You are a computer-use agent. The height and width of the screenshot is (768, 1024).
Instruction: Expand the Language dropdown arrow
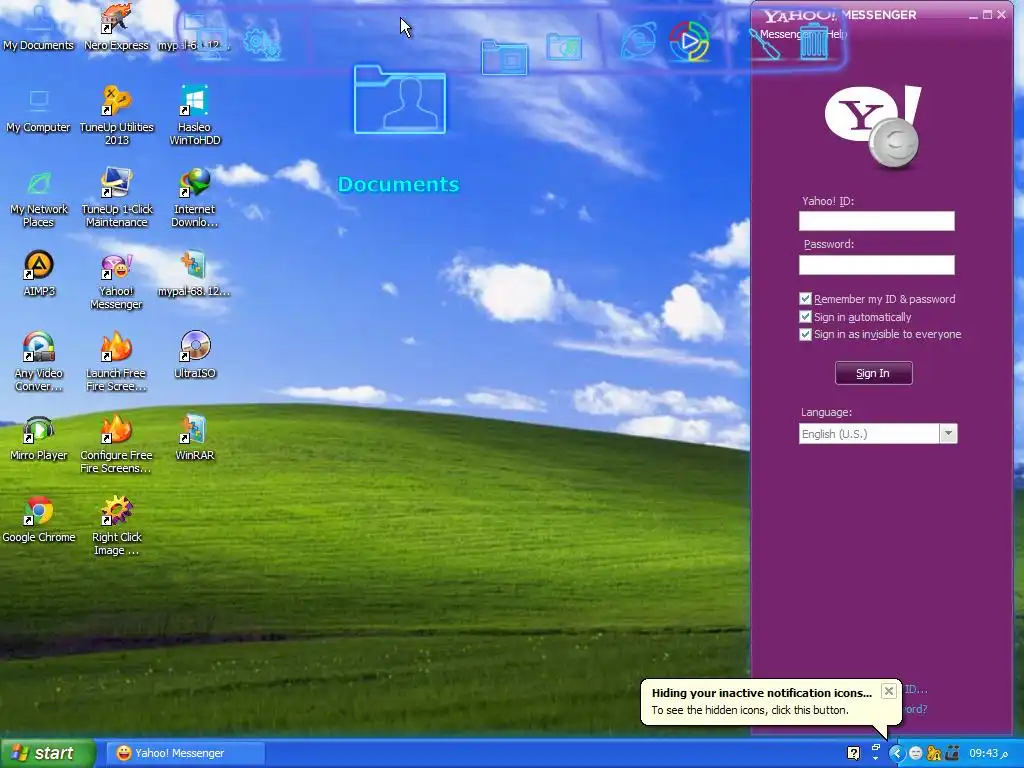tap(948, 434)
